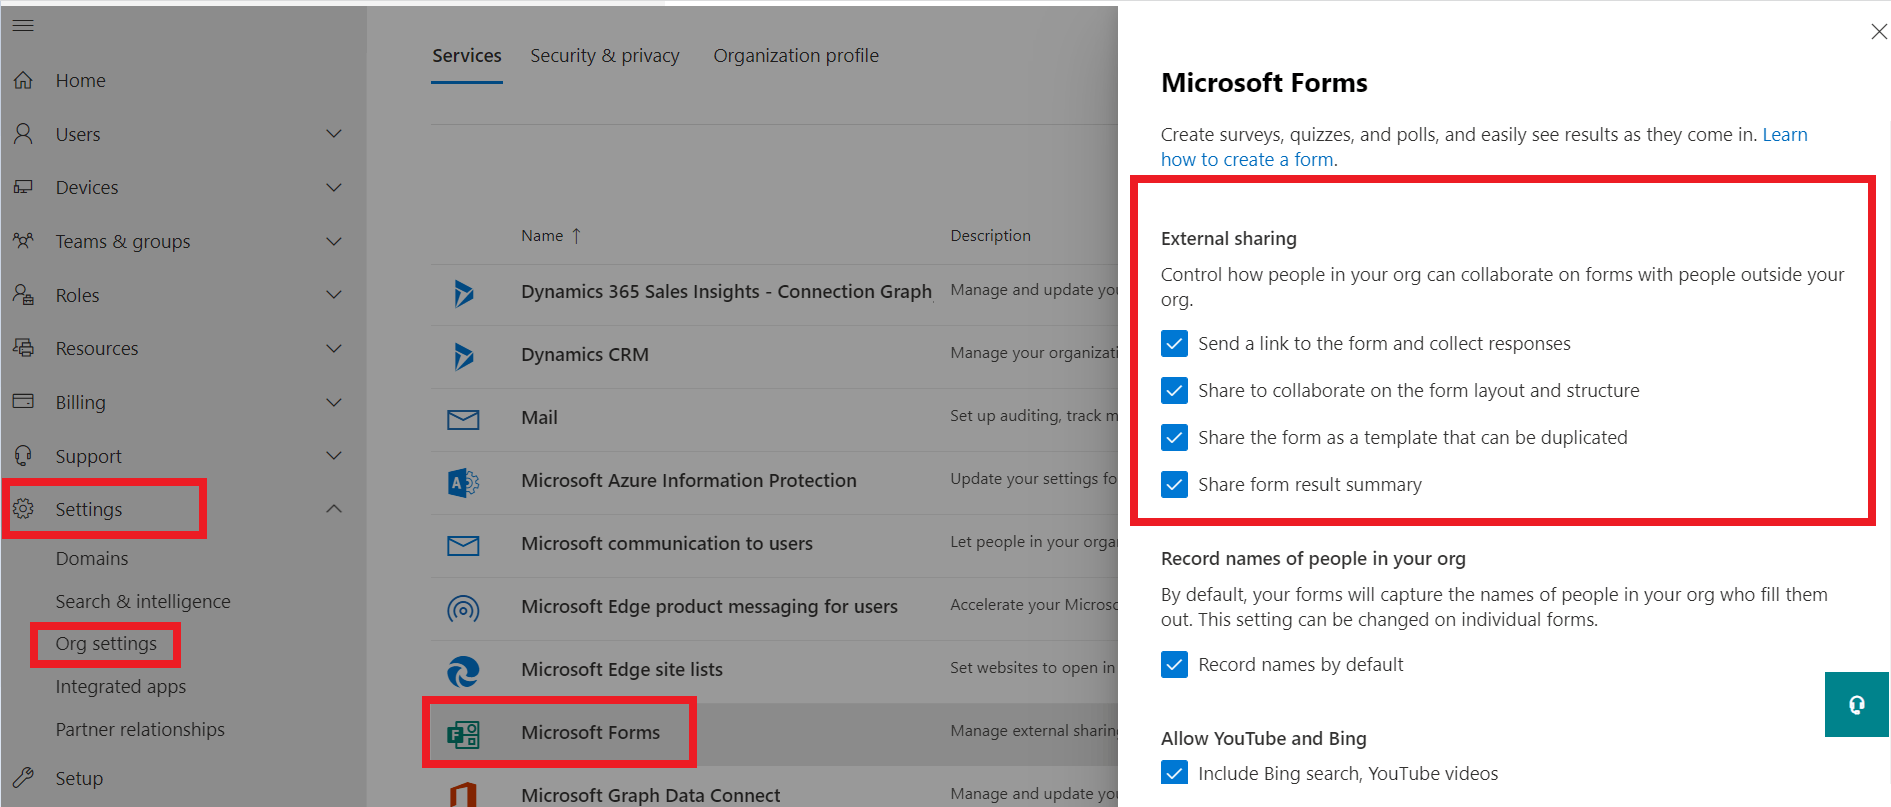The image size is (1891, 807).
Task: Open Domains under Settings
Action: pos(92,559)
